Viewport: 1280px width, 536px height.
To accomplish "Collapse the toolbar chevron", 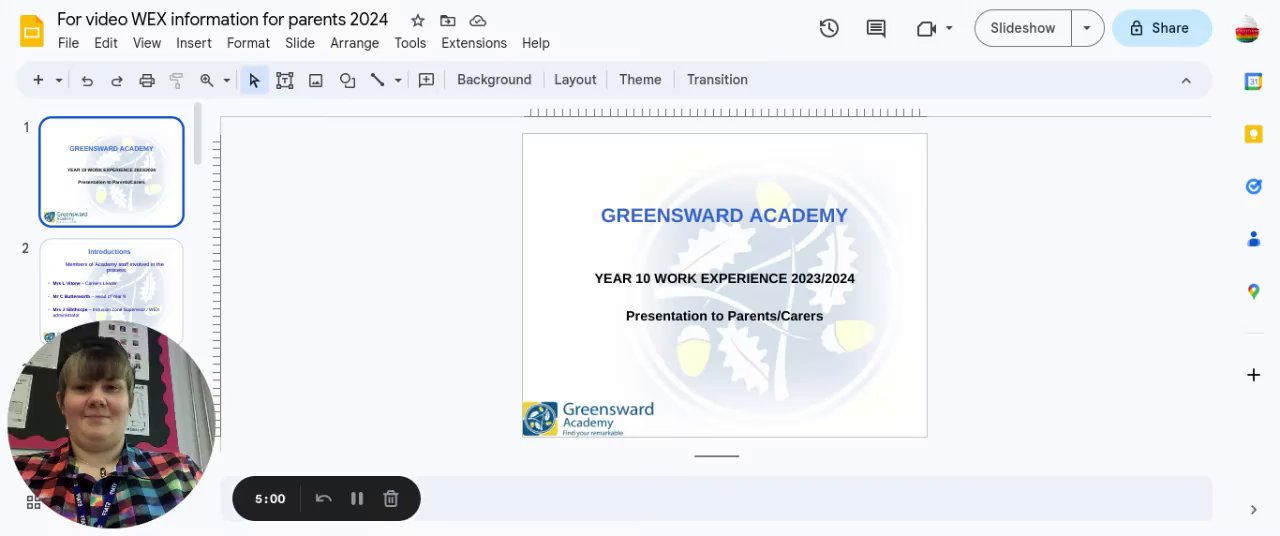I will (x=1186, y=80).
